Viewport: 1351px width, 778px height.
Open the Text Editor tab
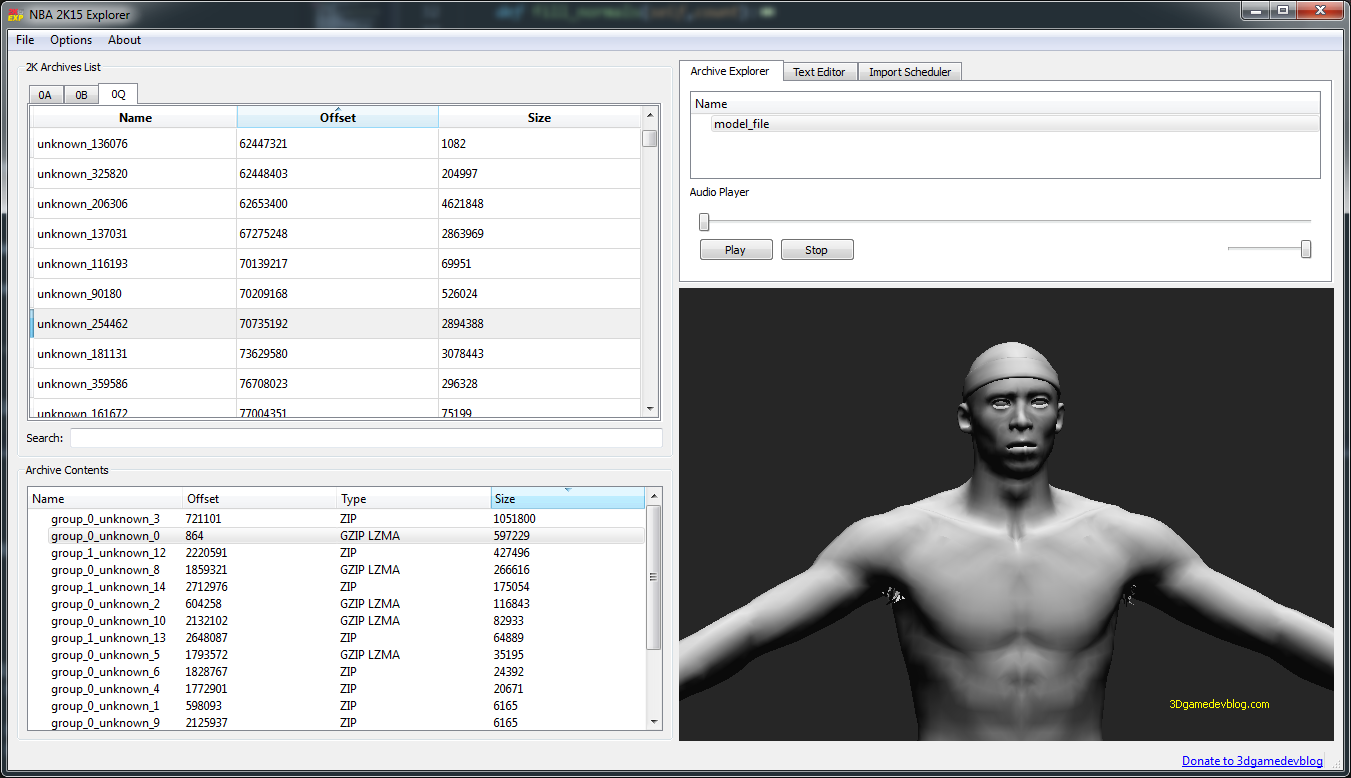pos(818,72)
